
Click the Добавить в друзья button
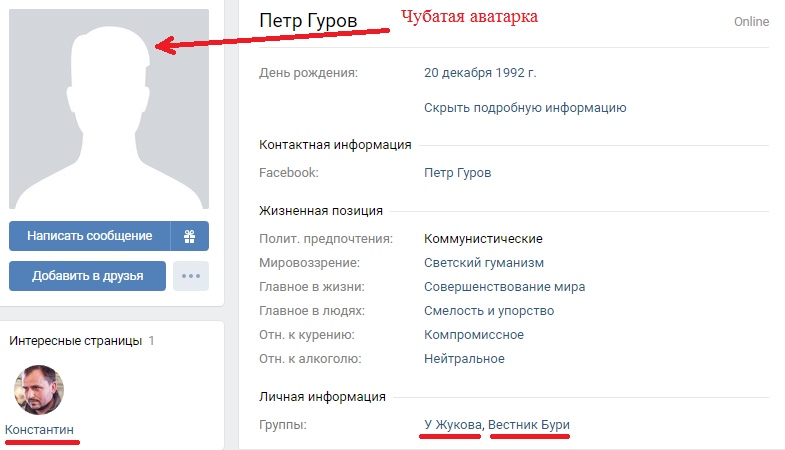tap(87, 276)
